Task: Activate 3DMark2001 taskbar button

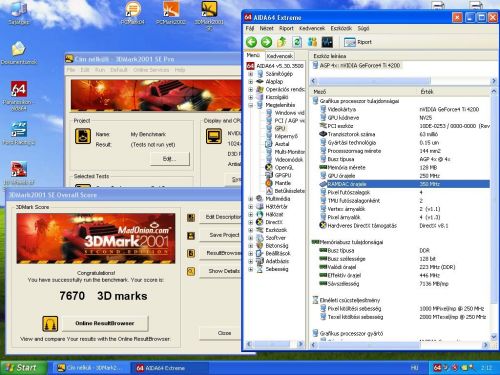Action: (90, 368)
